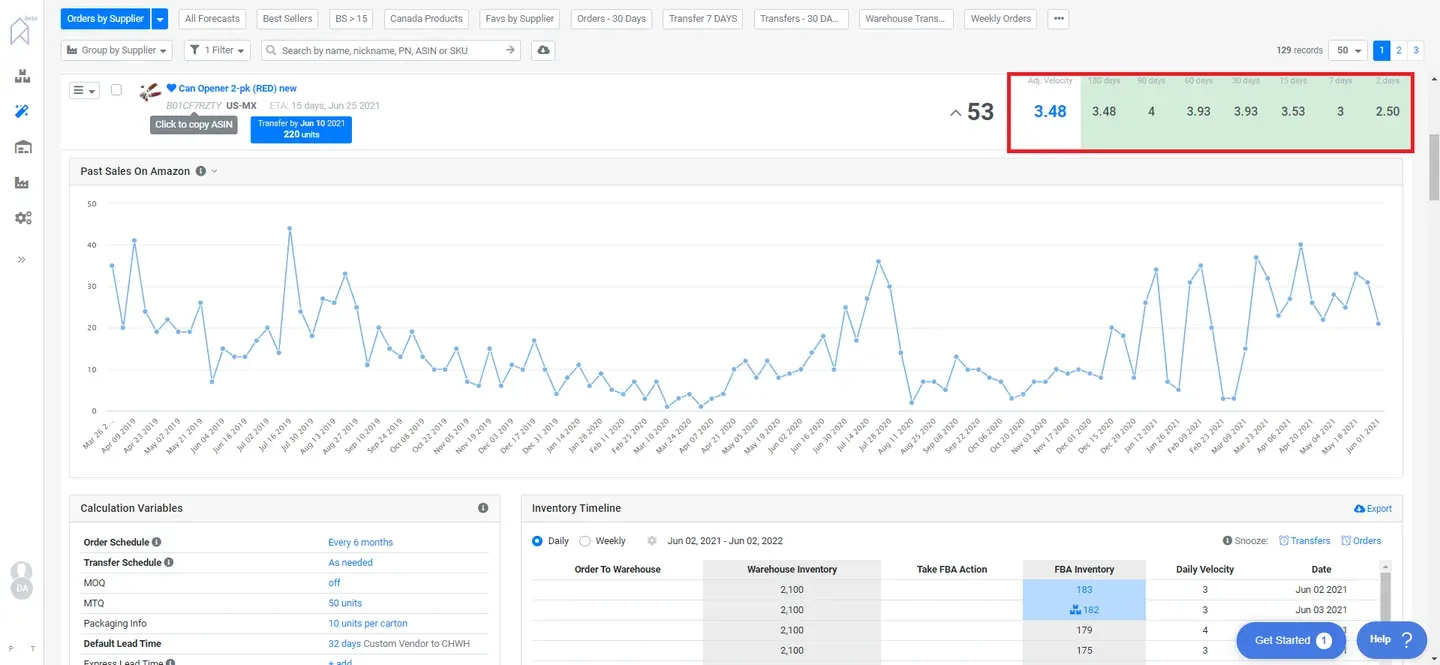Edit Packaging Info 10 units per carton

(367, 623)
